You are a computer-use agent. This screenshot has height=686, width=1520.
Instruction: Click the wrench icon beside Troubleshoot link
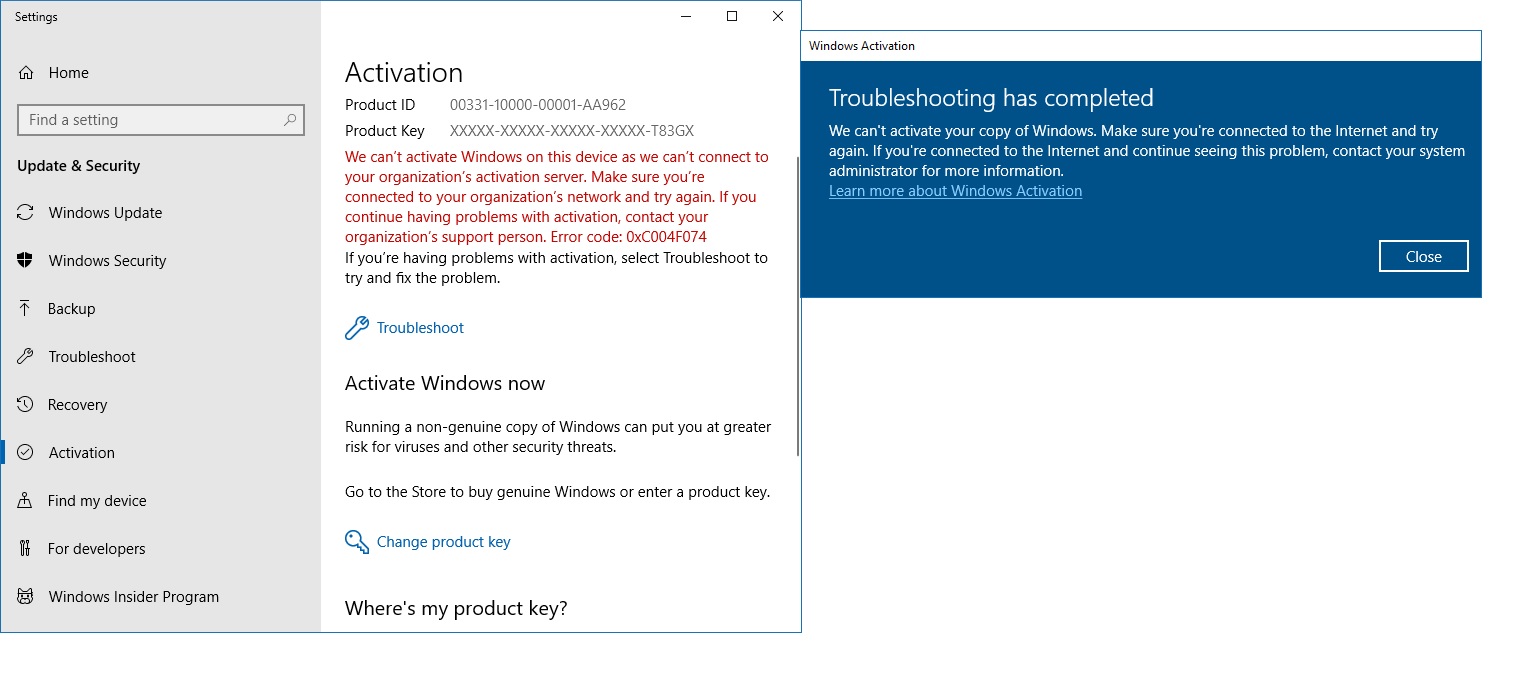(x=357, y=328)
